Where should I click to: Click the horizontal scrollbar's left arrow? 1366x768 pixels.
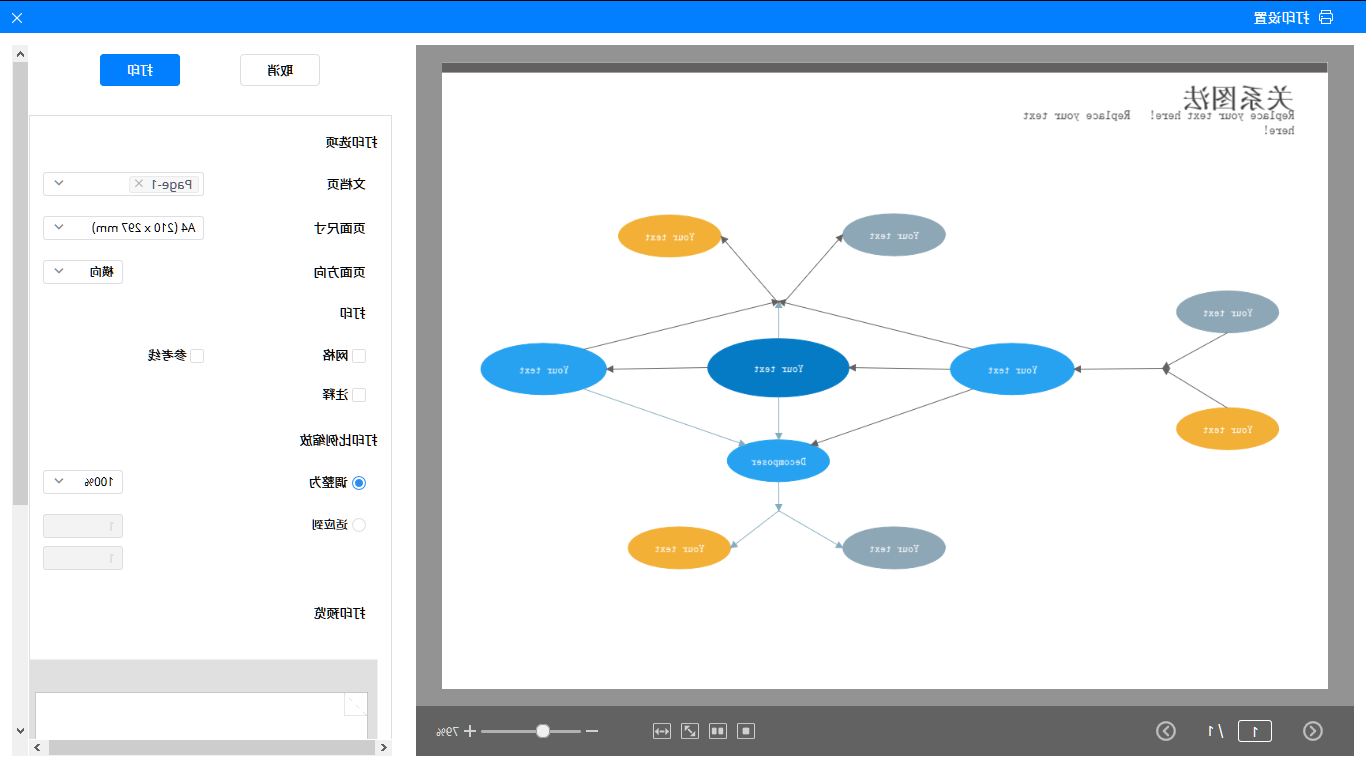[37, 748]
